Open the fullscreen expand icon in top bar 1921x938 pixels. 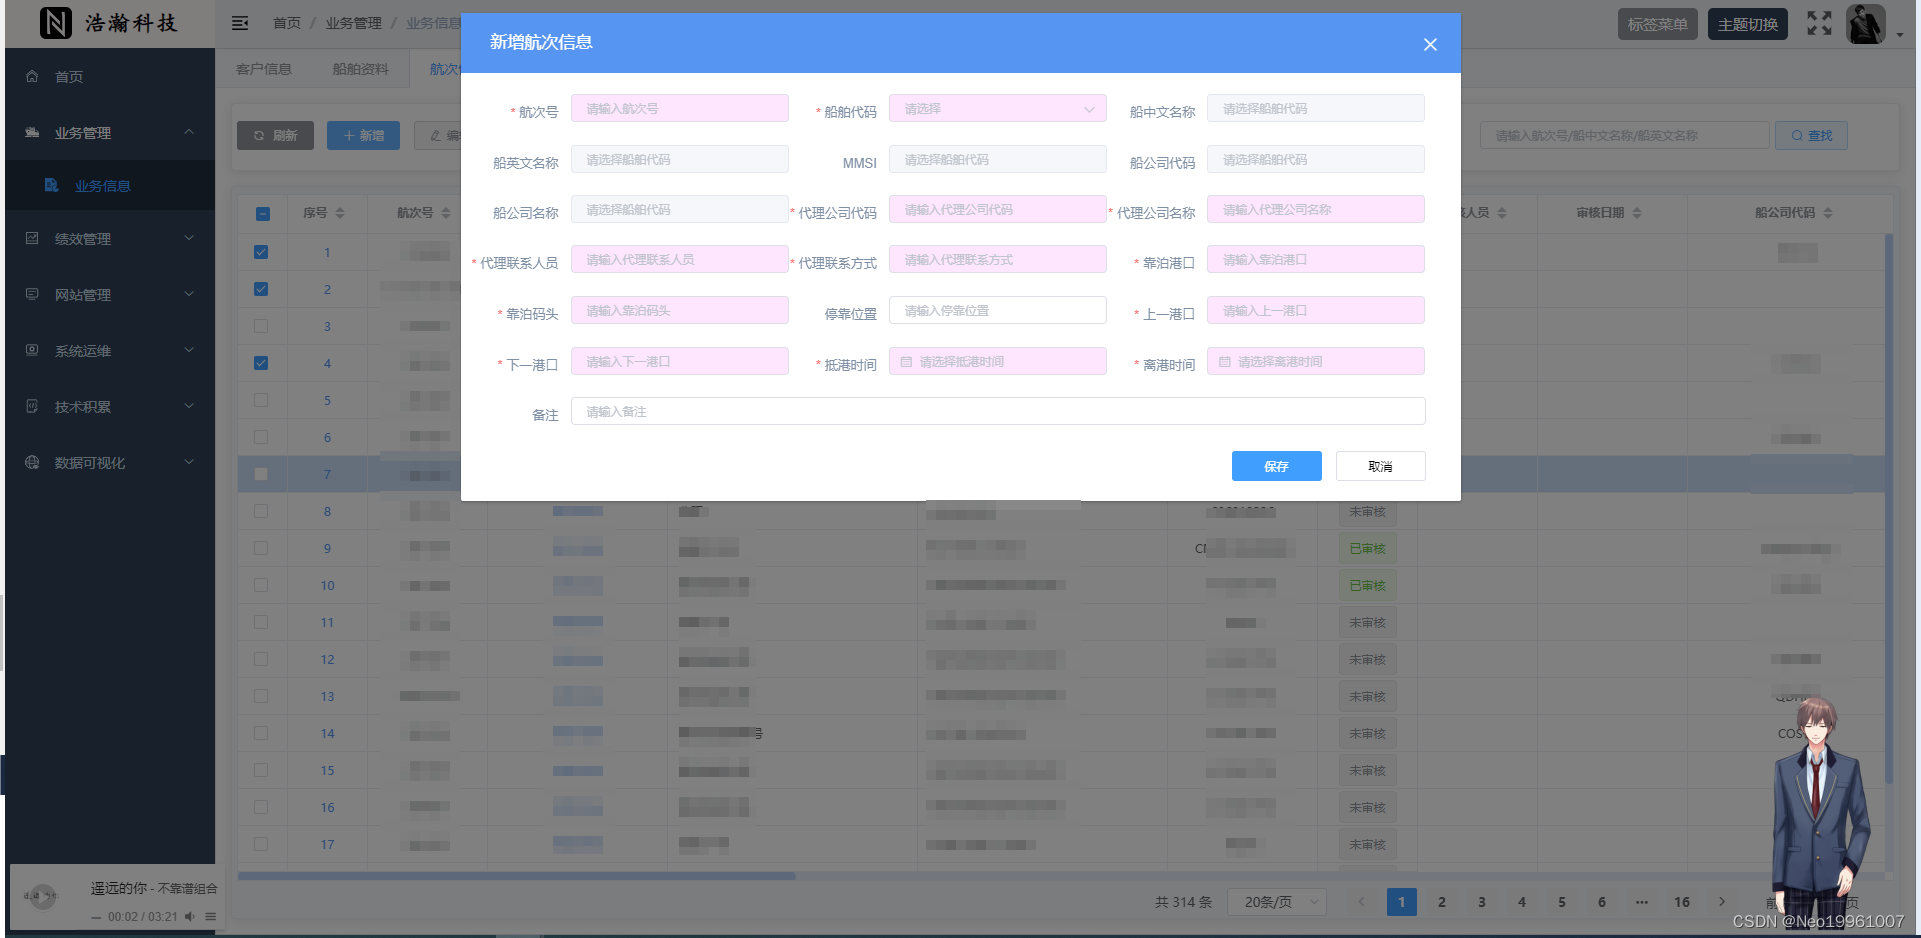[1819, 23]
